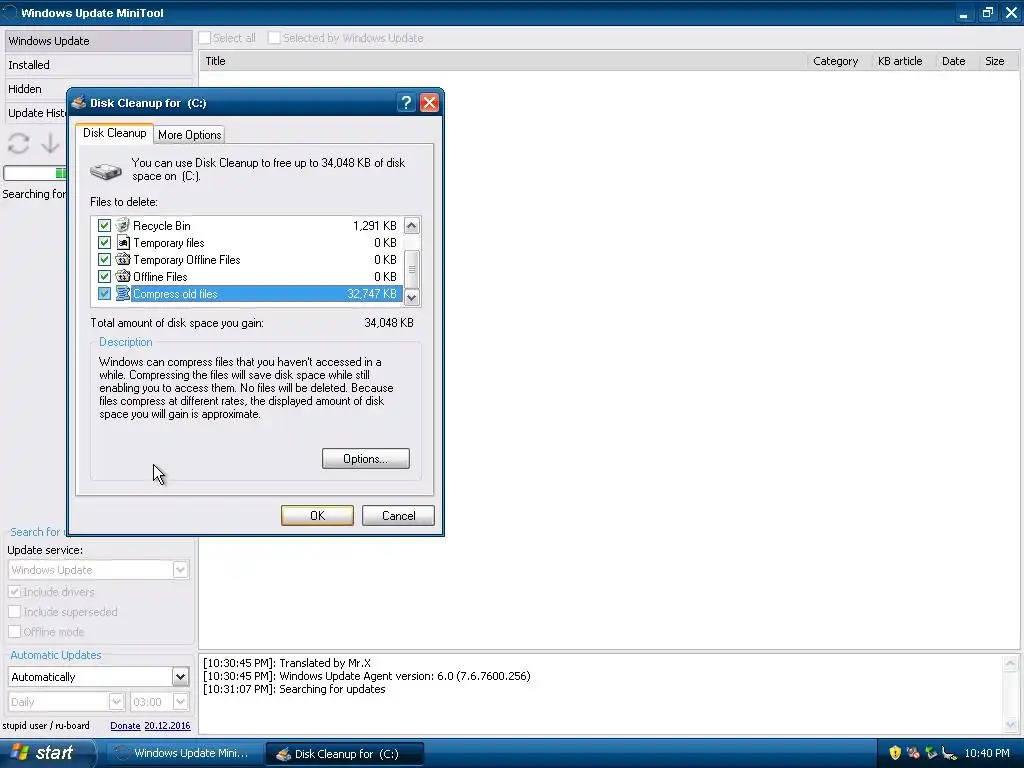Switch to Windows Update MiniTool taskbar button
This screenshot has width=1024, height=768.
point(184,753)
